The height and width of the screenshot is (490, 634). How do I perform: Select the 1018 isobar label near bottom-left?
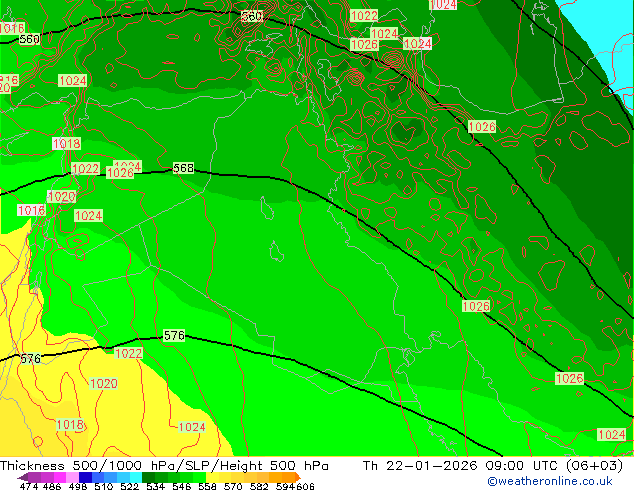pyautogui.click(x=69, y=425)
